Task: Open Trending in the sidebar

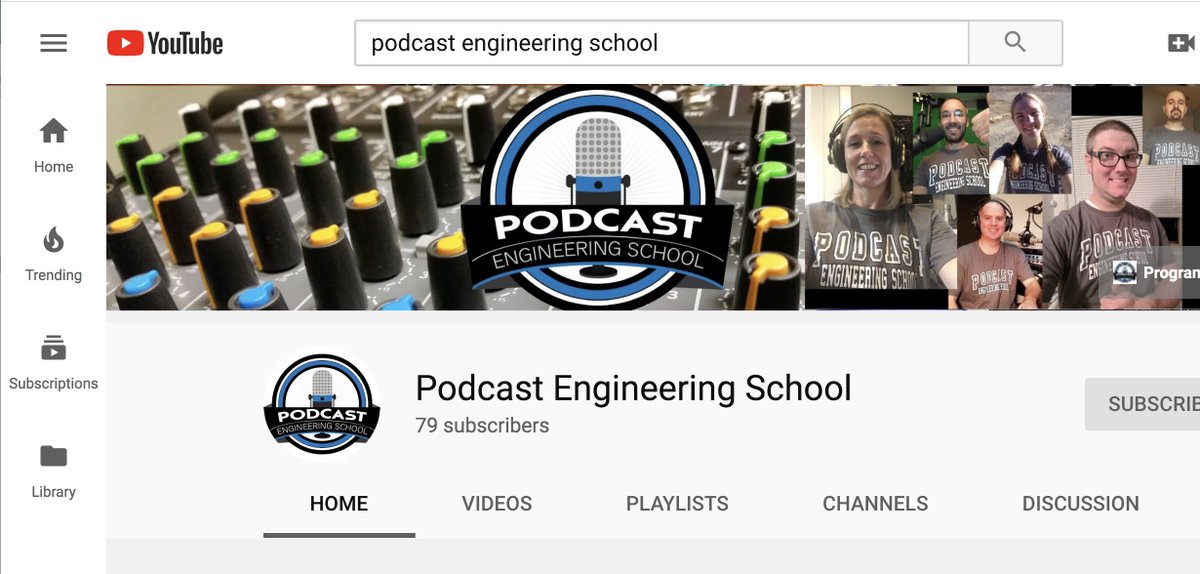Action: click(x=53, y=254)
